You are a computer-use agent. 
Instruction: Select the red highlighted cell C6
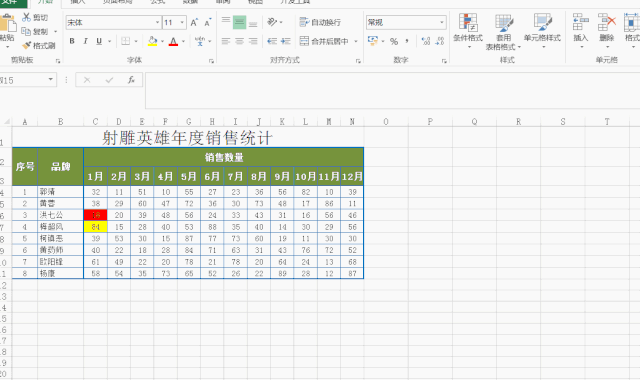(x=96, y=215)
